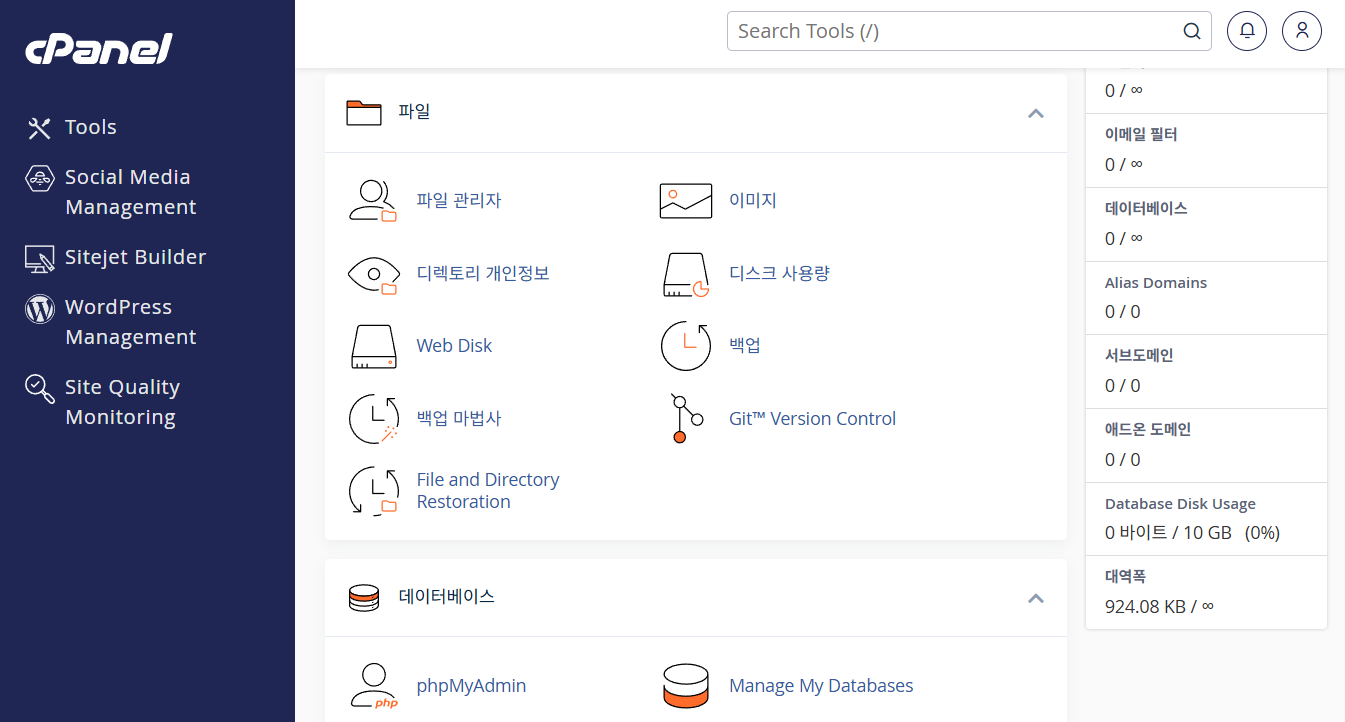Click the 이미지 picture icon
Screen dimensions: 1345x722
click(x=686, y=200)
